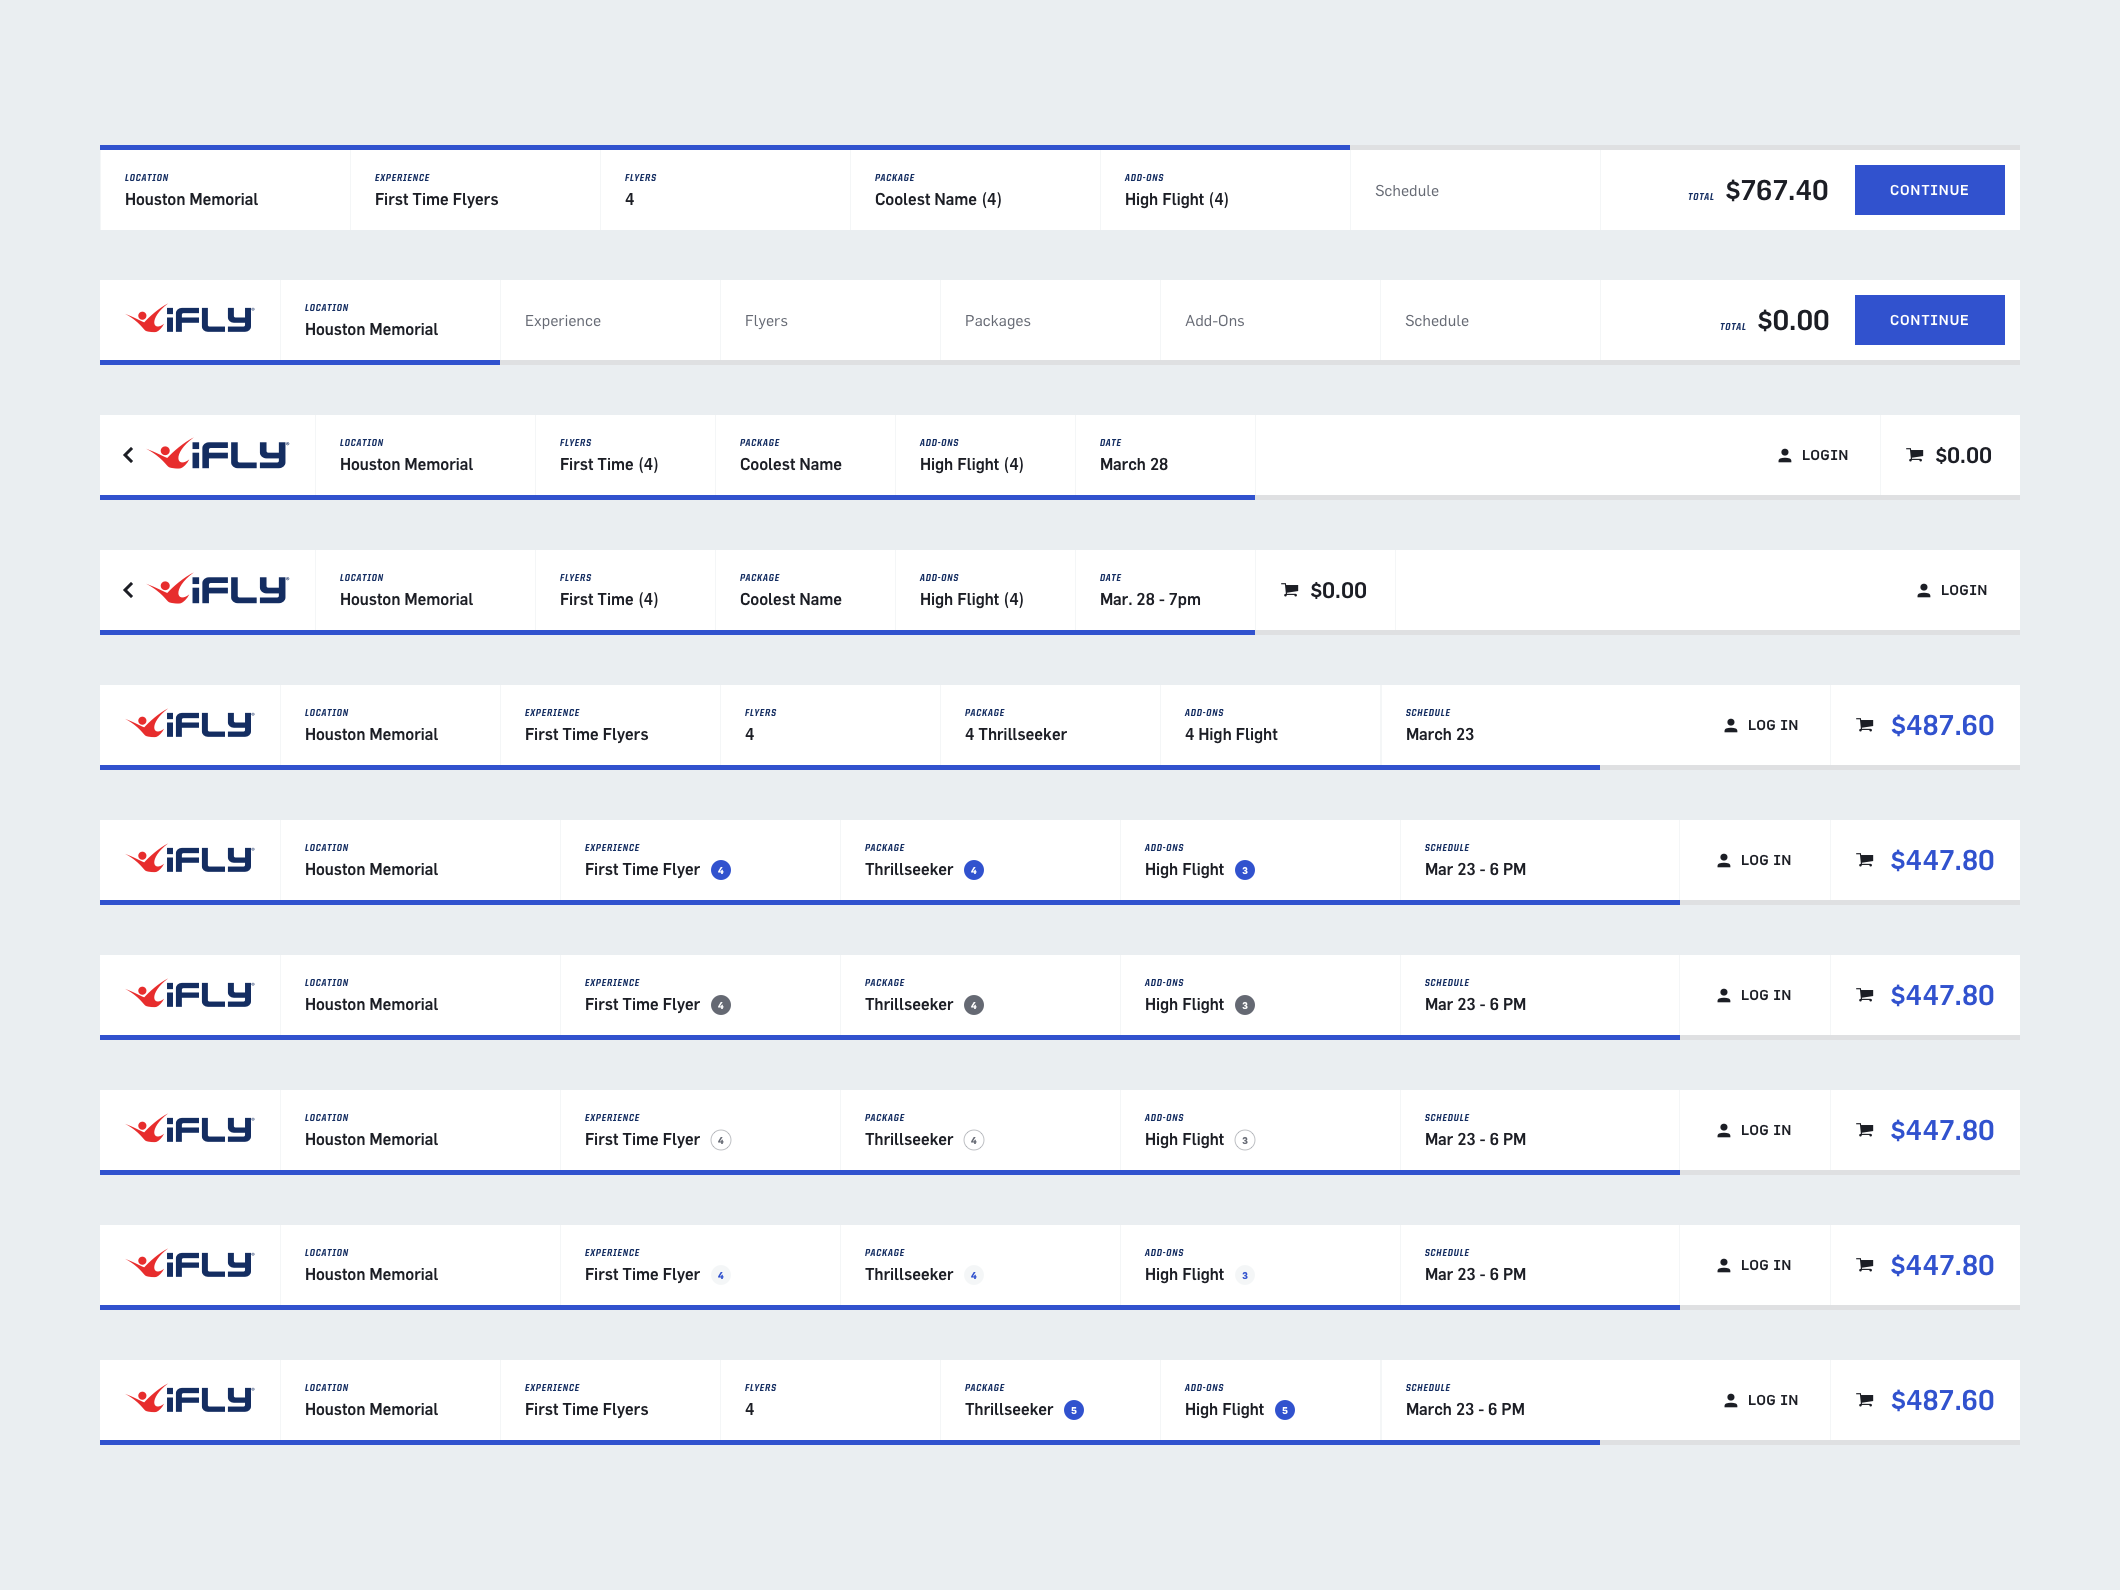This screenshot has height=1590, width=2120.
Task: Open Experience First Time Flyers in $767.40 header
Action: 475,190
